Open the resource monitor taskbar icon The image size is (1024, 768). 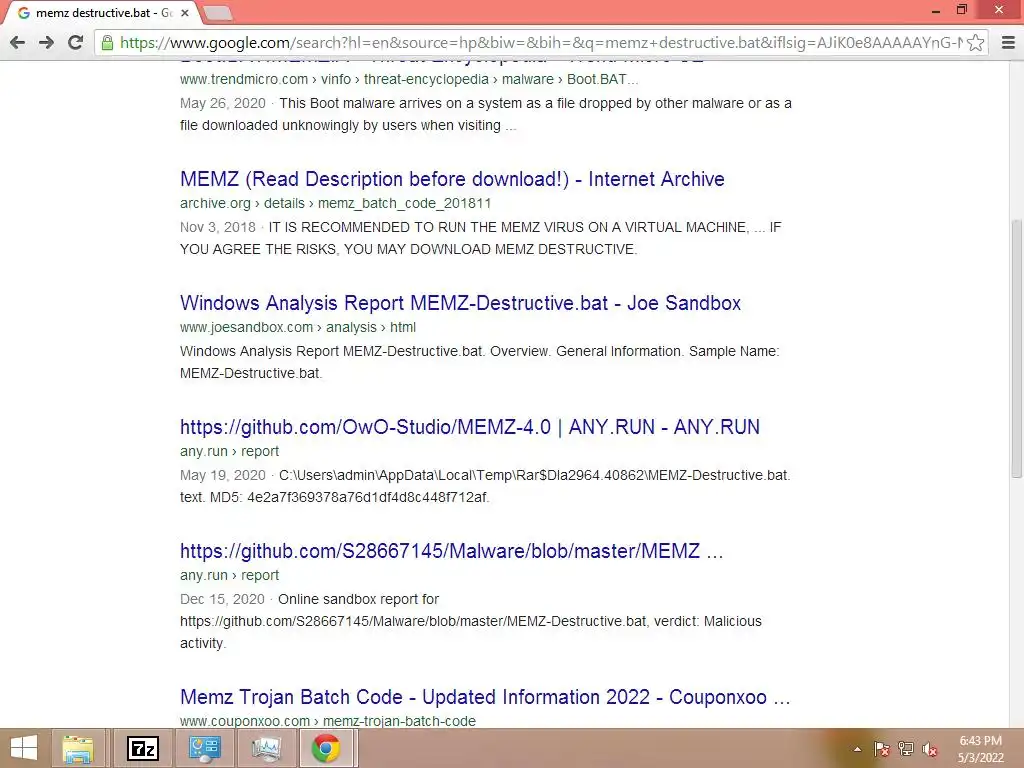coord(266,748)
